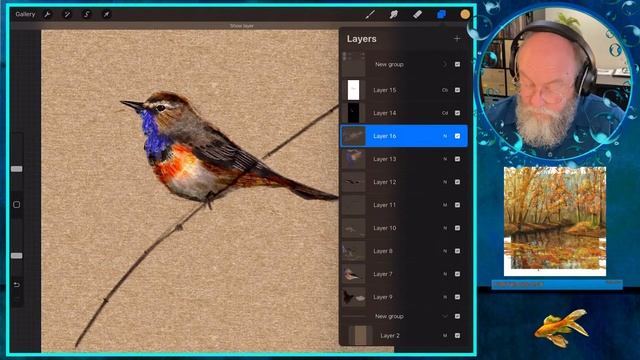Open blend mode for Layer 15
The width and height of the screenshot is (640, 360).
coord(445,90)
